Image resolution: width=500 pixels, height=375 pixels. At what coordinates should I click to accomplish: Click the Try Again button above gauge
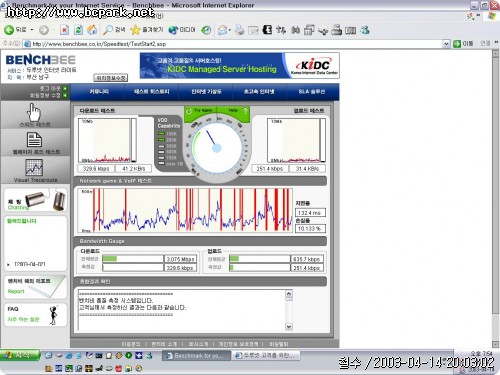(200, 111)
